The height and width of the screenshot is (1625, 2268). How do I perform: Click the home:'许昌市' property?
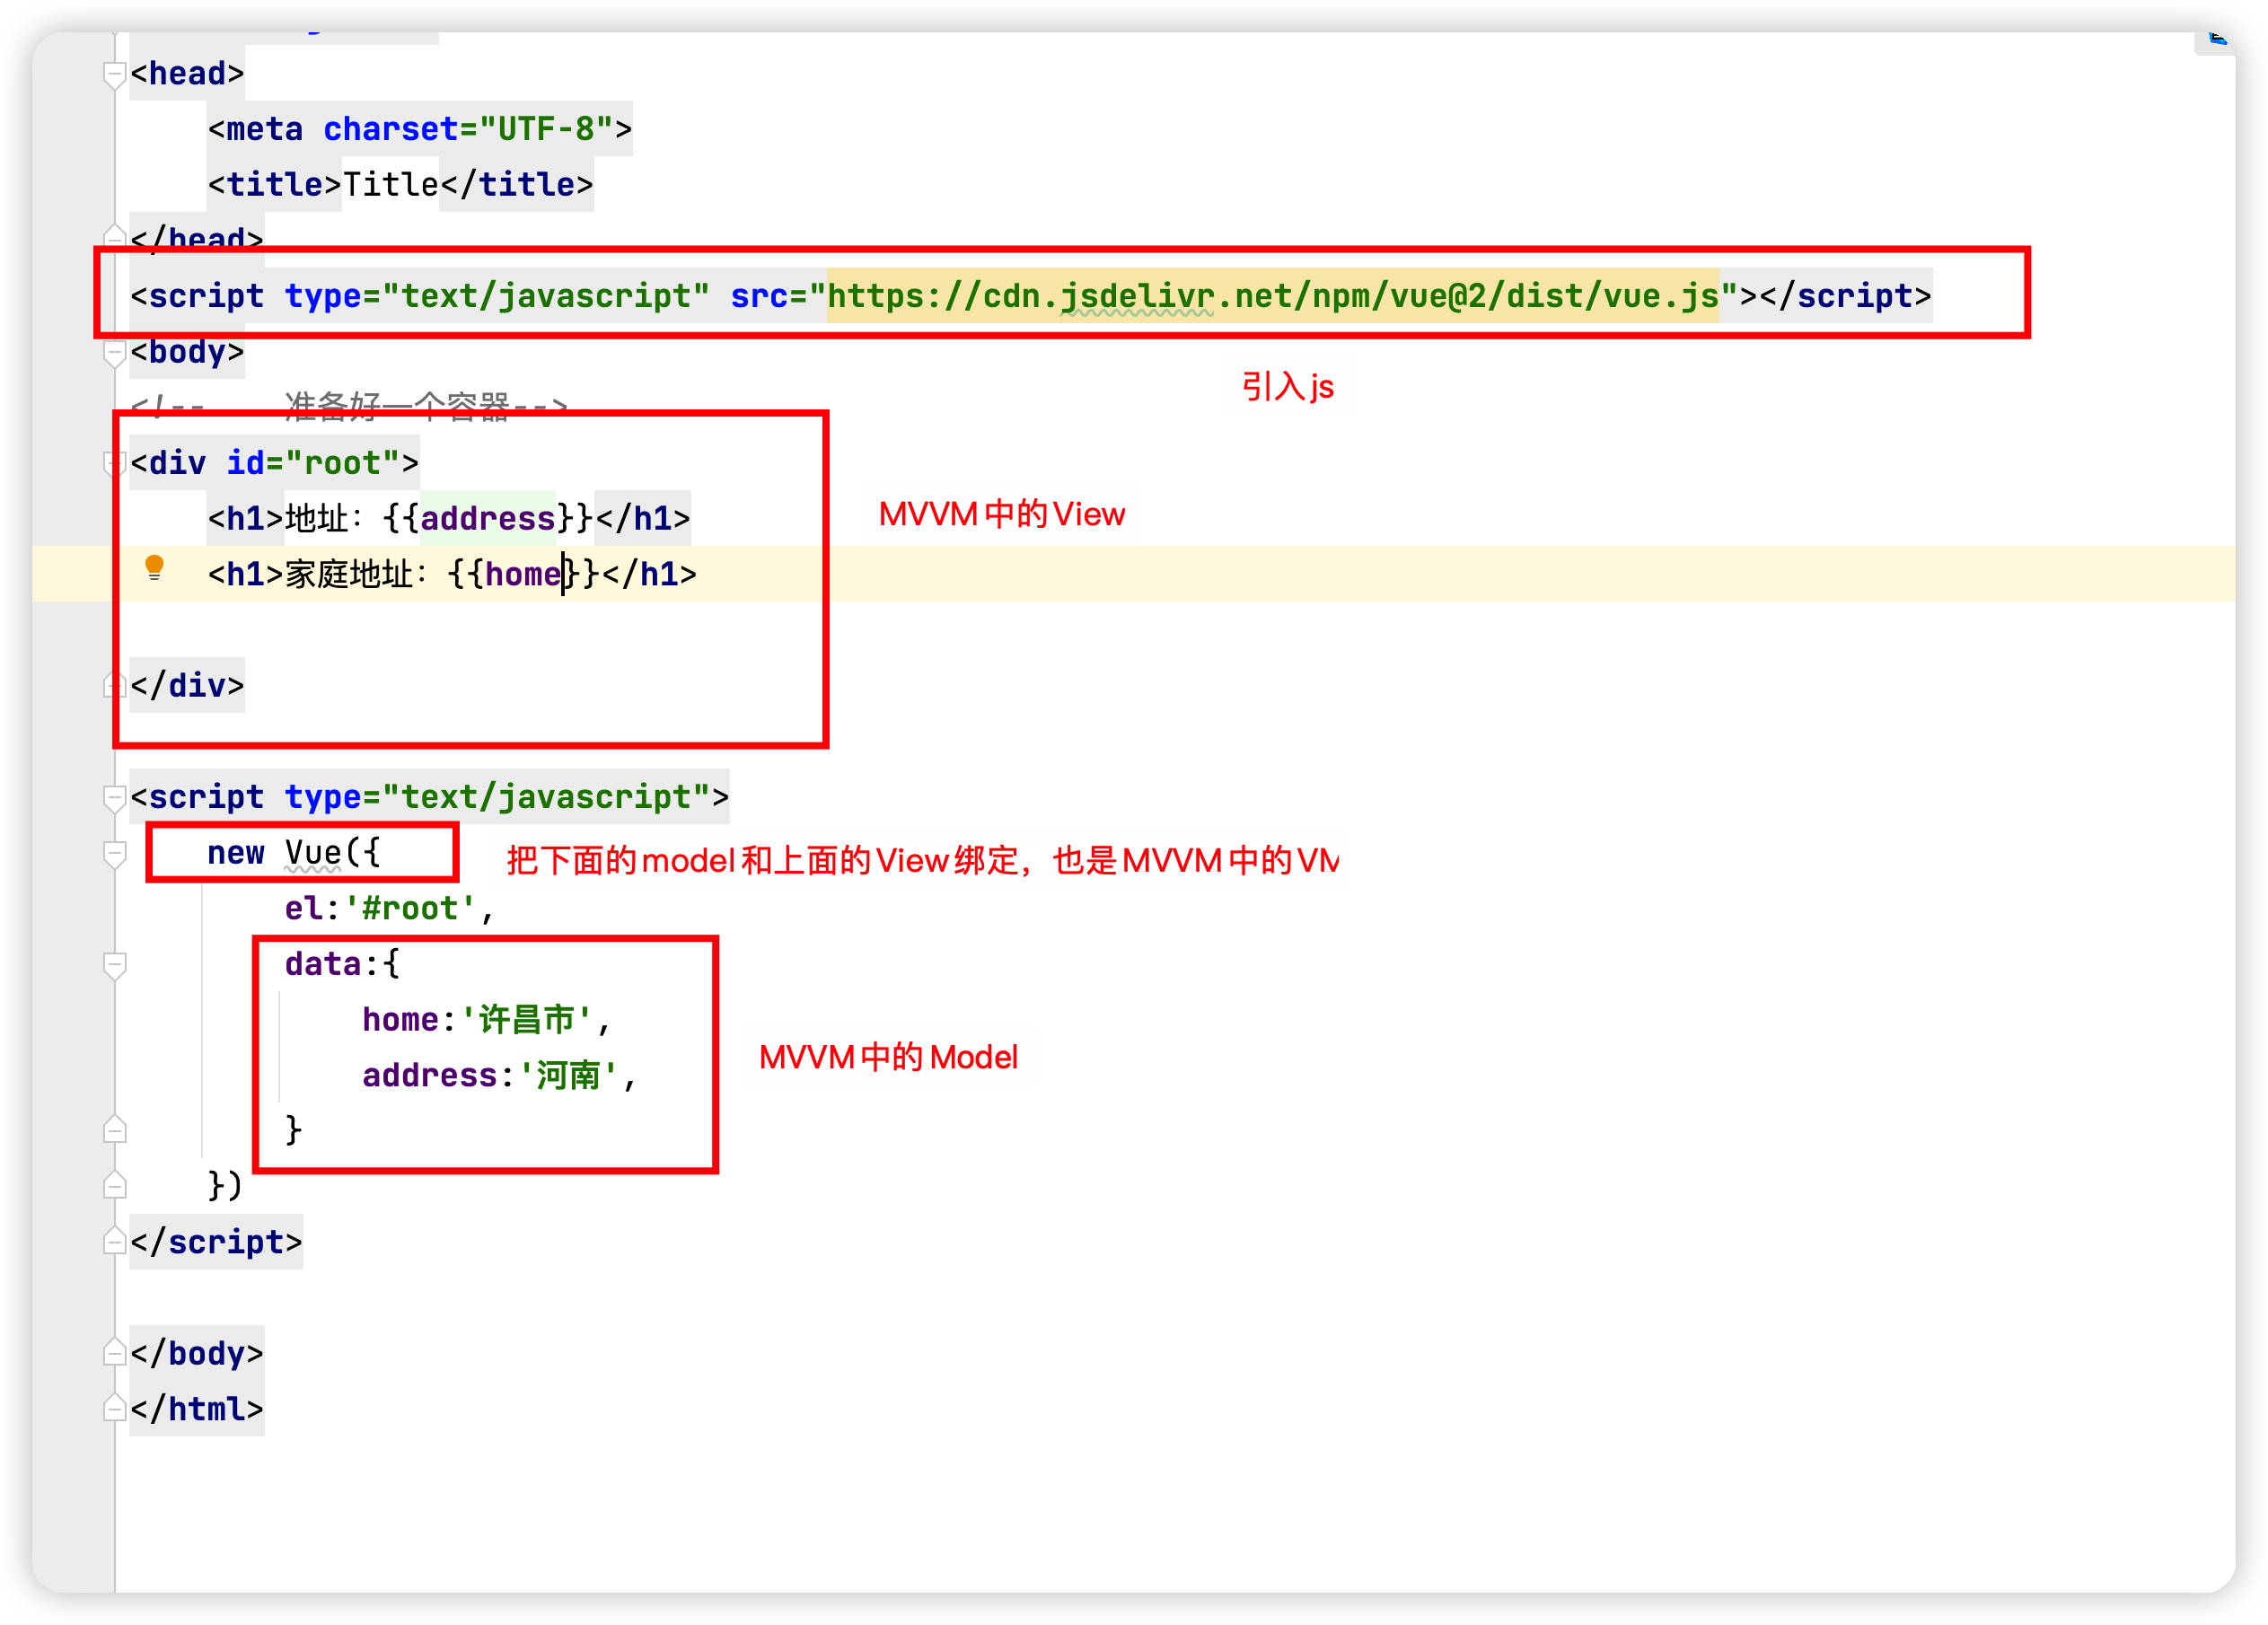pos(486,1019)
